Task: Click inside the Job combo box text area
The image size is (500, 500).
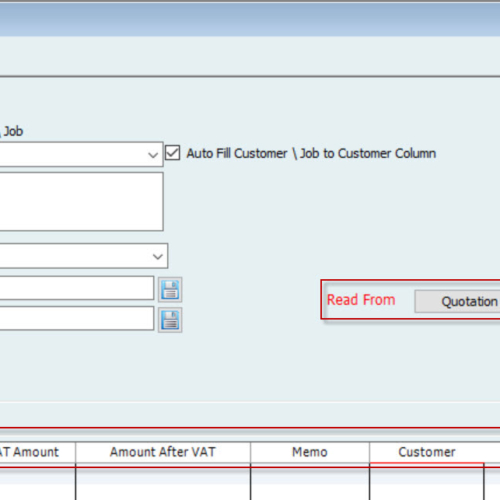Action: pyautogui.click(x=72, y=155)
